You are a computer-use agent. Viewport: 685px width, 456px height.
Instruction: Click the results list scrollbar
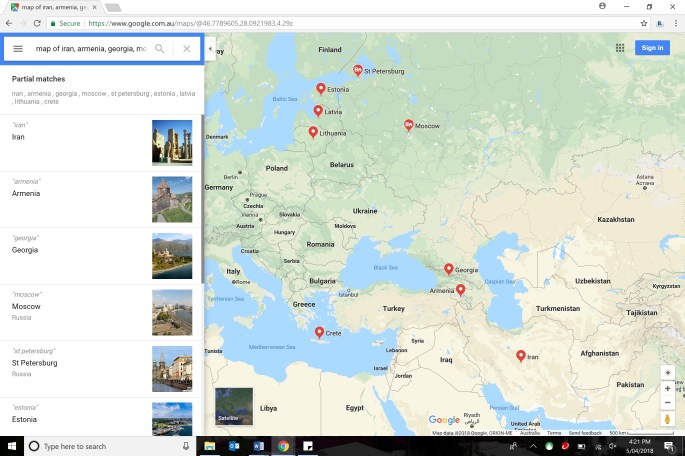[x=202, y=199]
